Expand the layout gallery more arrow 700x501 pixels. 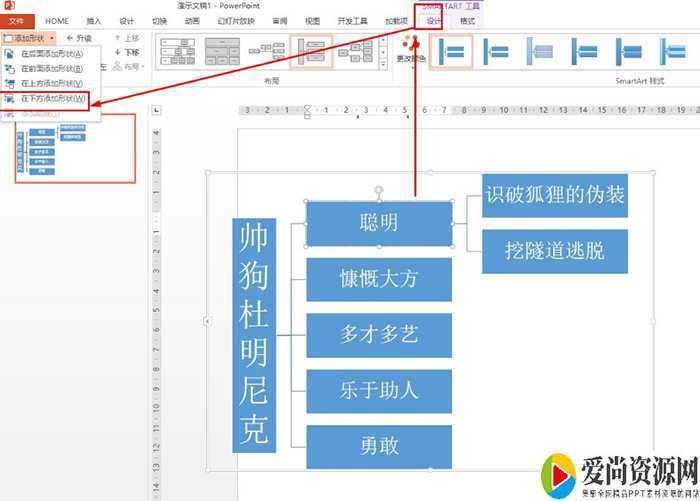pos(382,64)
